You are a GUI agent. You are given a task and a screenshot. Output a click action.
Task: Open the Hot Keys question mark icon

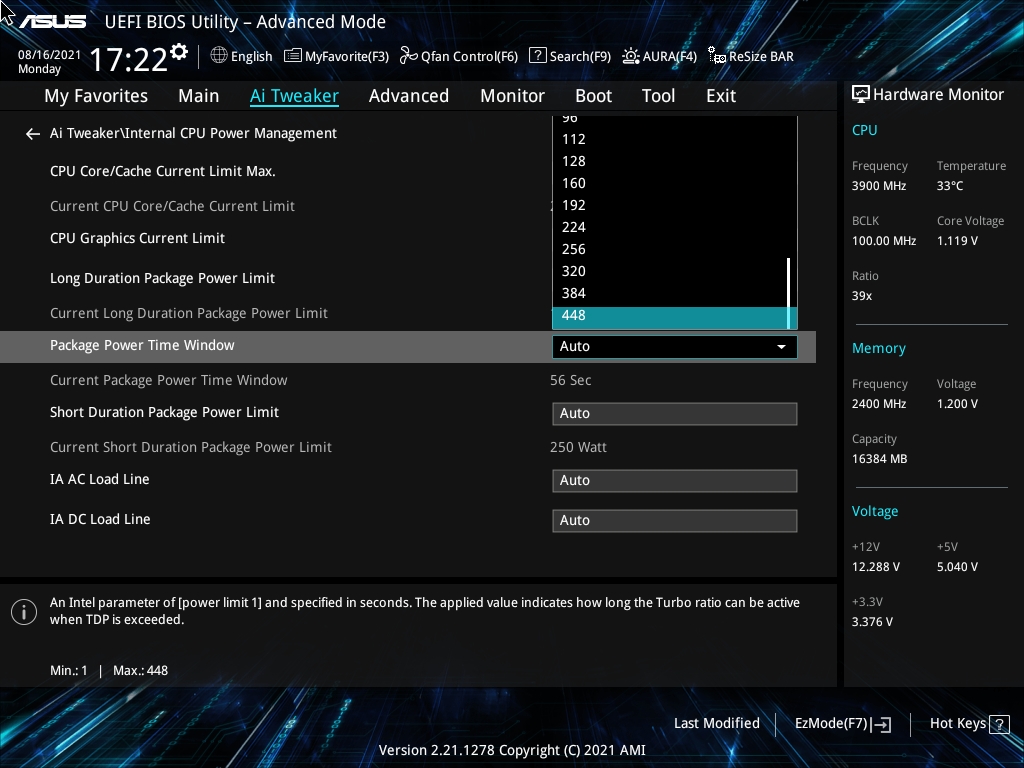tap(999, 724)
